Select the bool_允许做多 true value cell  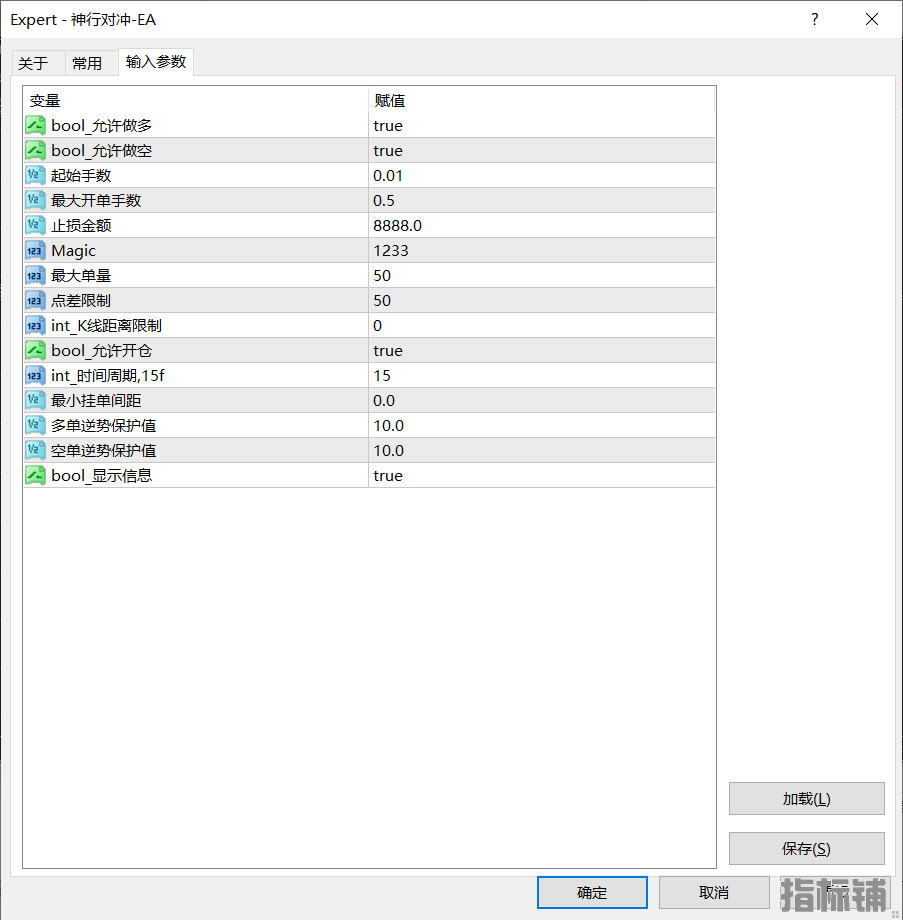pos(541,125)
